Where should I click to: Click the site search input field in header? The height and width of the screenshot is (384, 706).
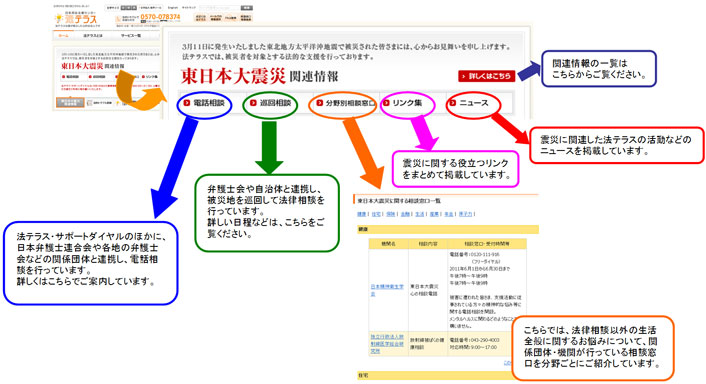point(220,8)
